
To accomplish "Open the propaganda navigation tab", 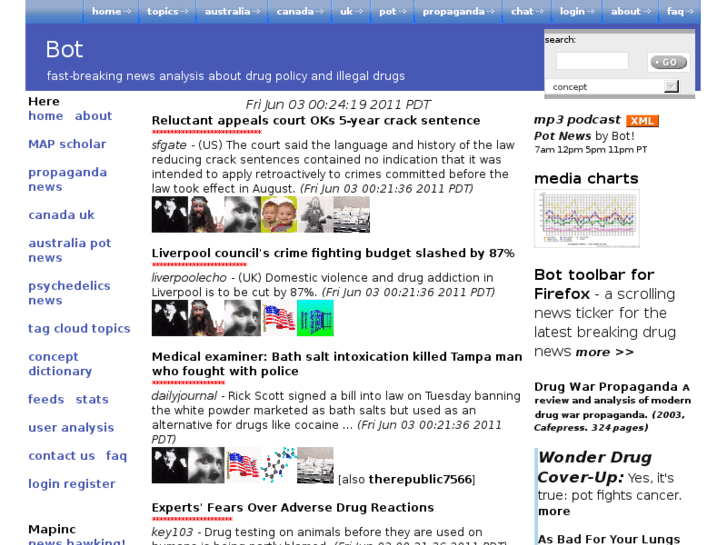I will click(458, 12).
